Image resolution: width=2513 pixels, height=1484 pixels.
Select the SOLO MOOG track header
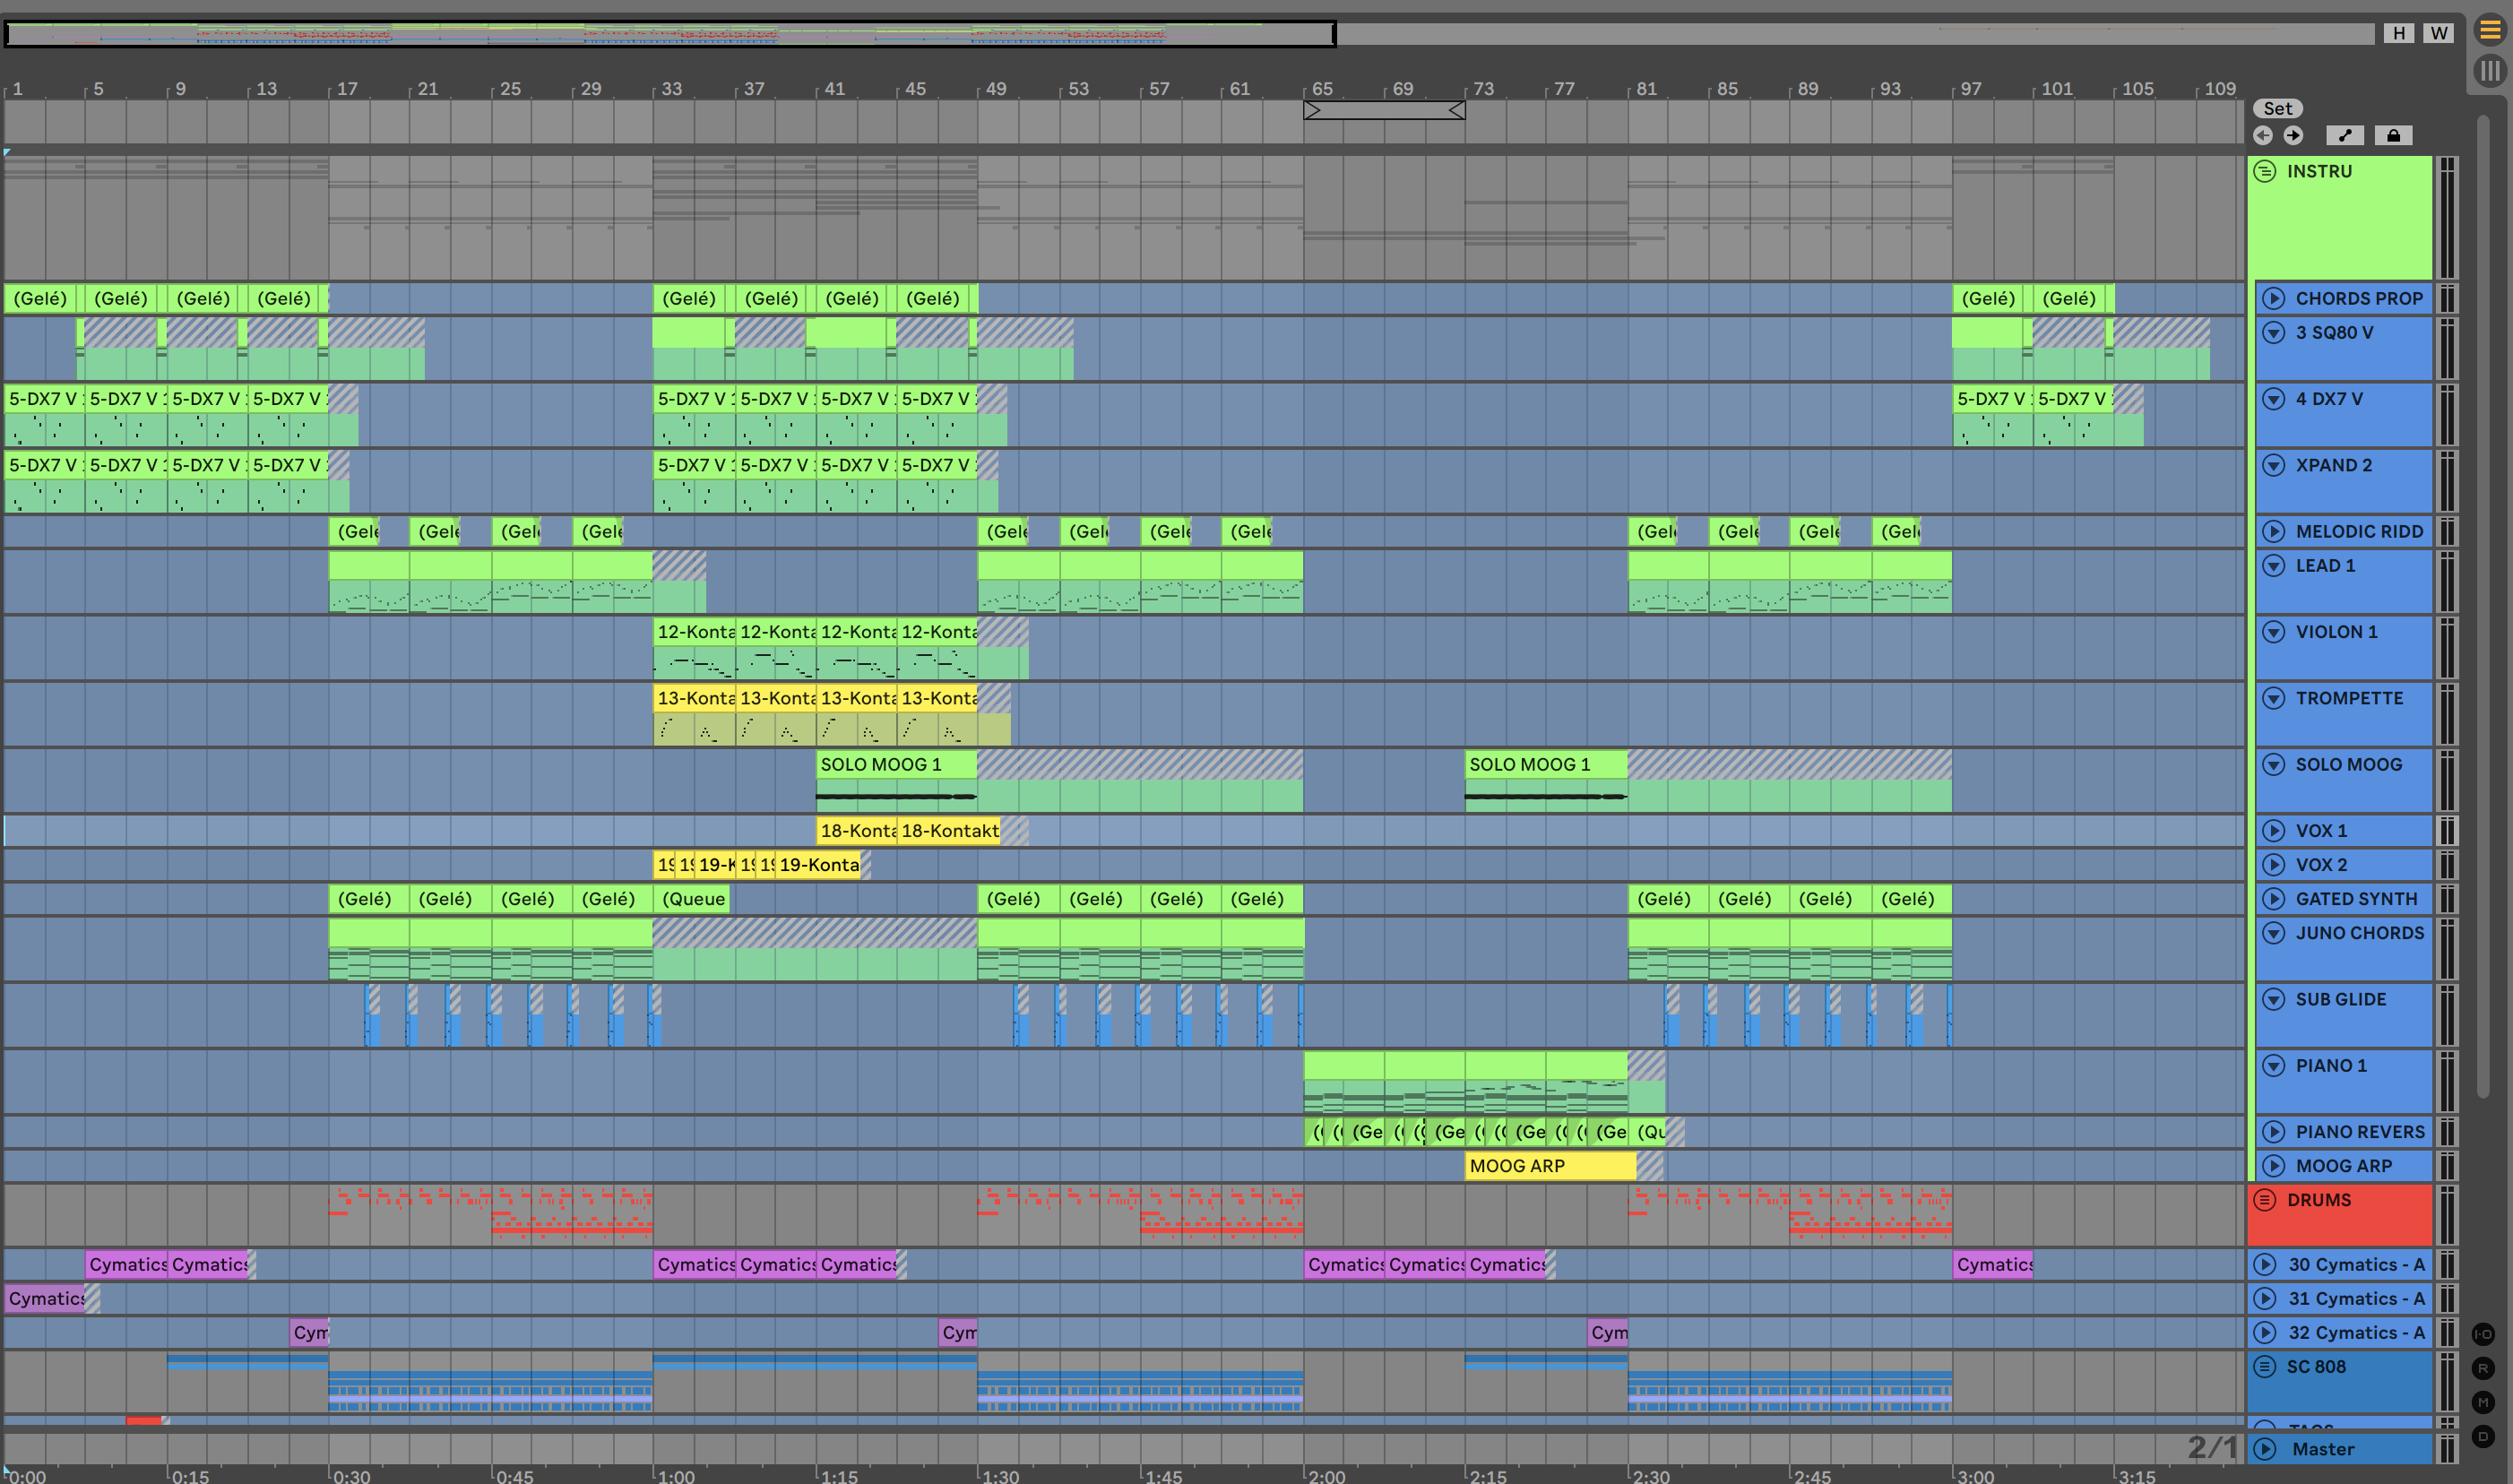tap(2348, 764)
